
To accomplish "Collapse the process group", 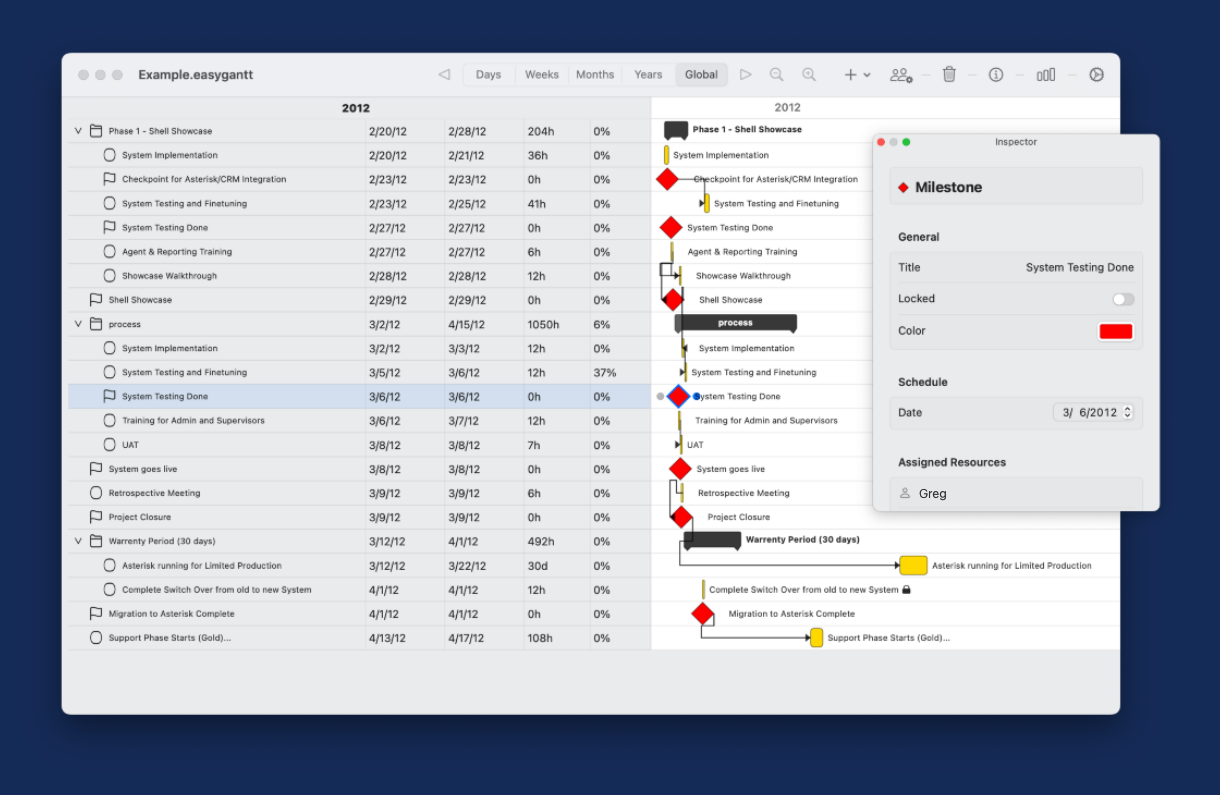I will [78, 324].
